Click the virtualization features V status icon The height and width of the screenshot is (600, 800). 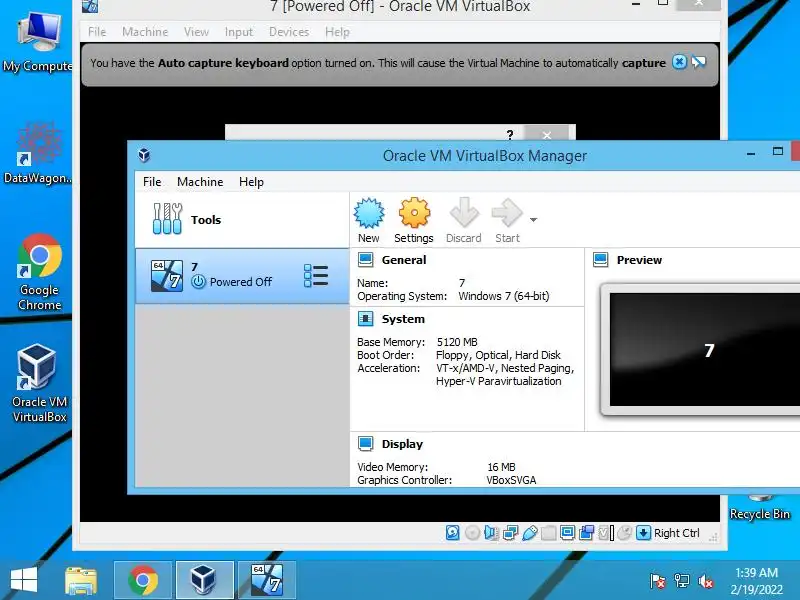(606, 533)
